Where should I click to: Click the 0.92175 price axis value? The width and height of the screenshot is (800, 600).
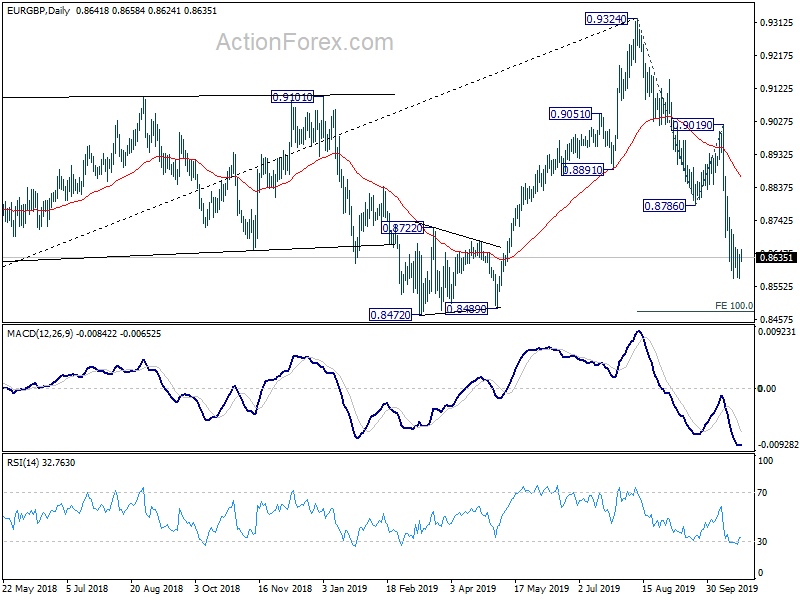[777, 56]
